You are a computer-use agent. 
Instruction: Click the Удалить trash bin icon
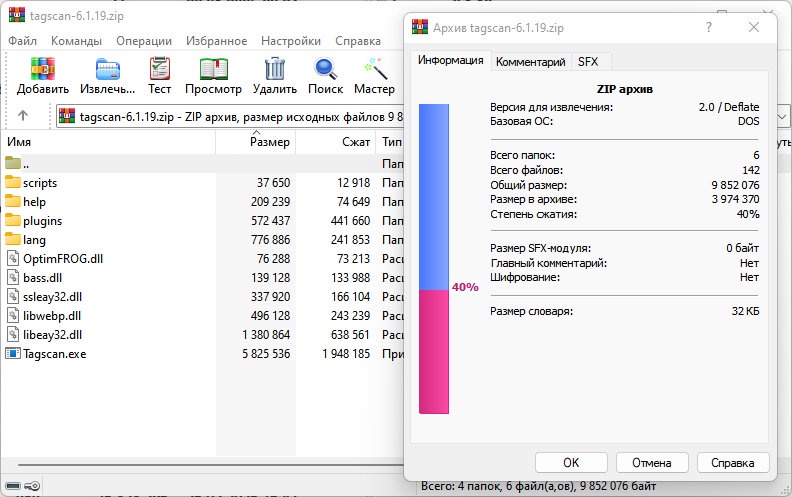275,69
